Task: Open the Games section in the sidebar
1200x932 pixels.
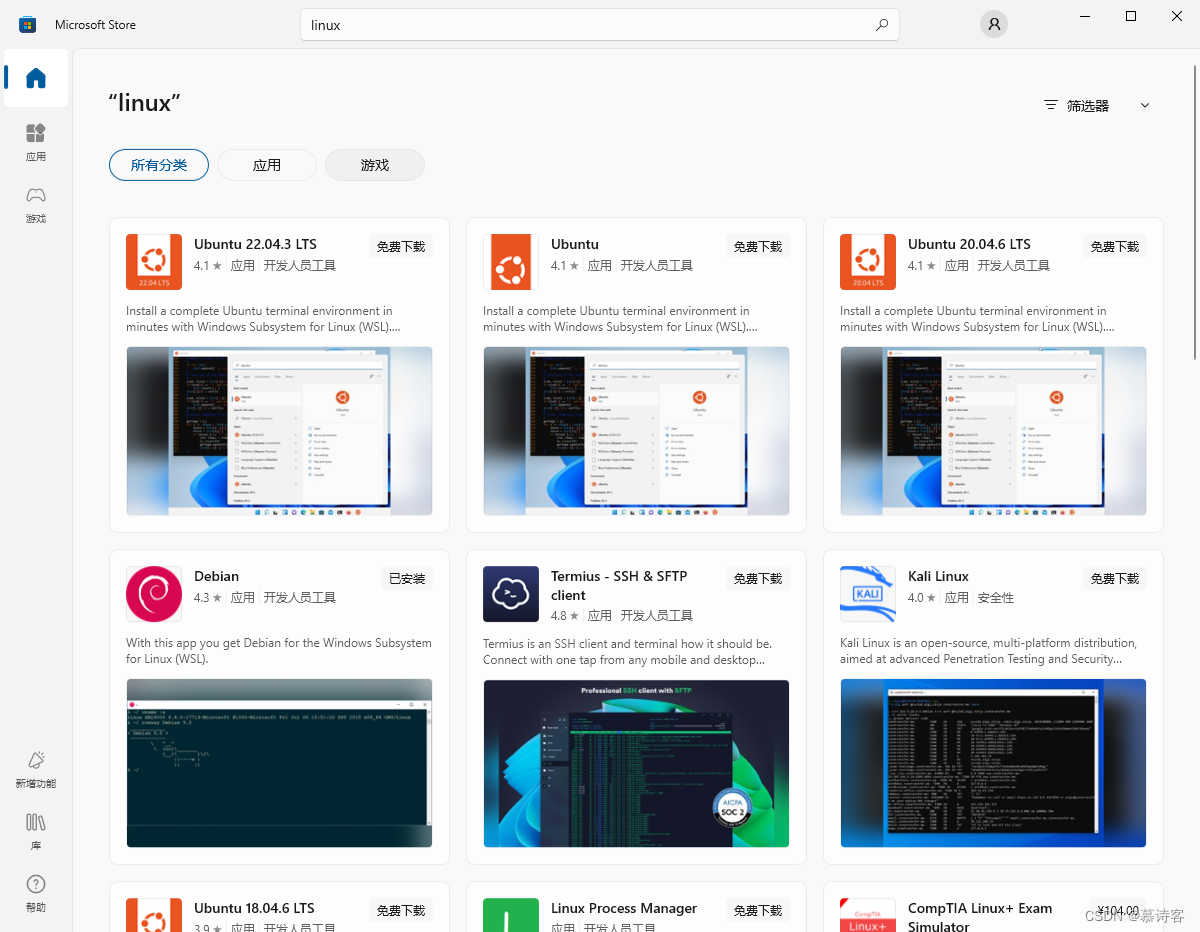Action: pyautogui.click(x=36, y=204)
